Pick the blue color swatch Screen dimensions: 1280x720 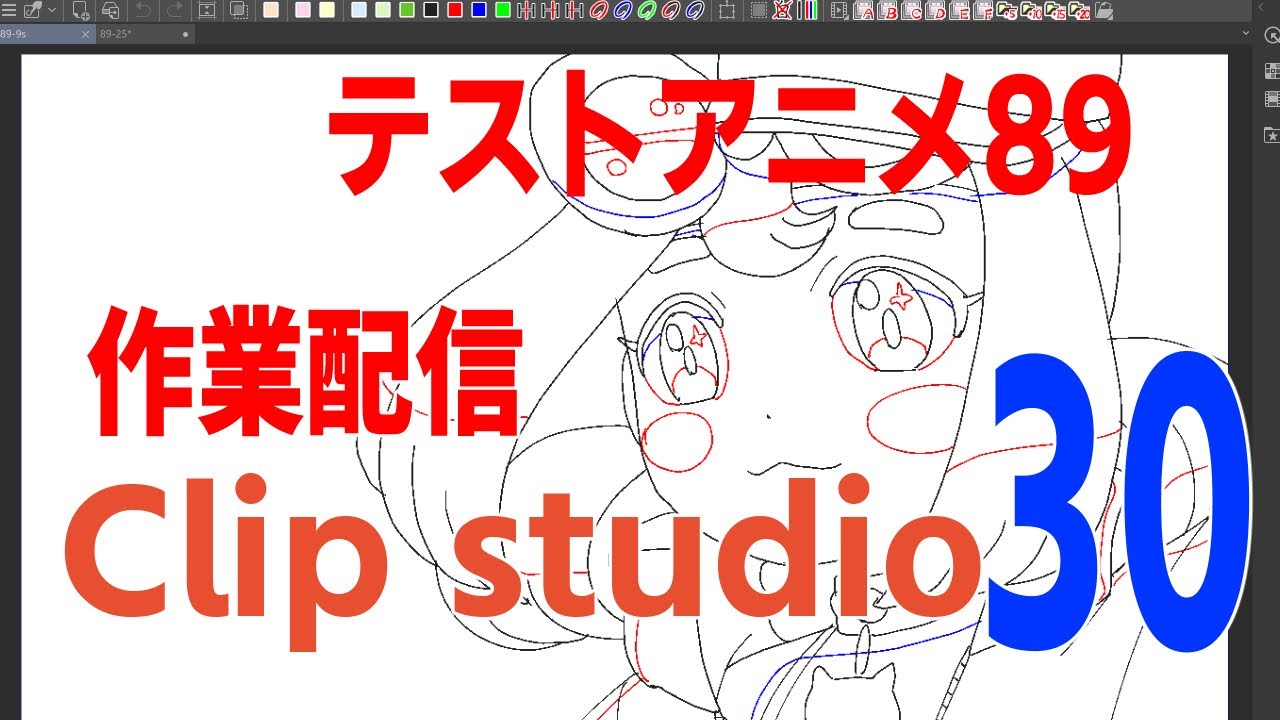click(x=479, y=10)
